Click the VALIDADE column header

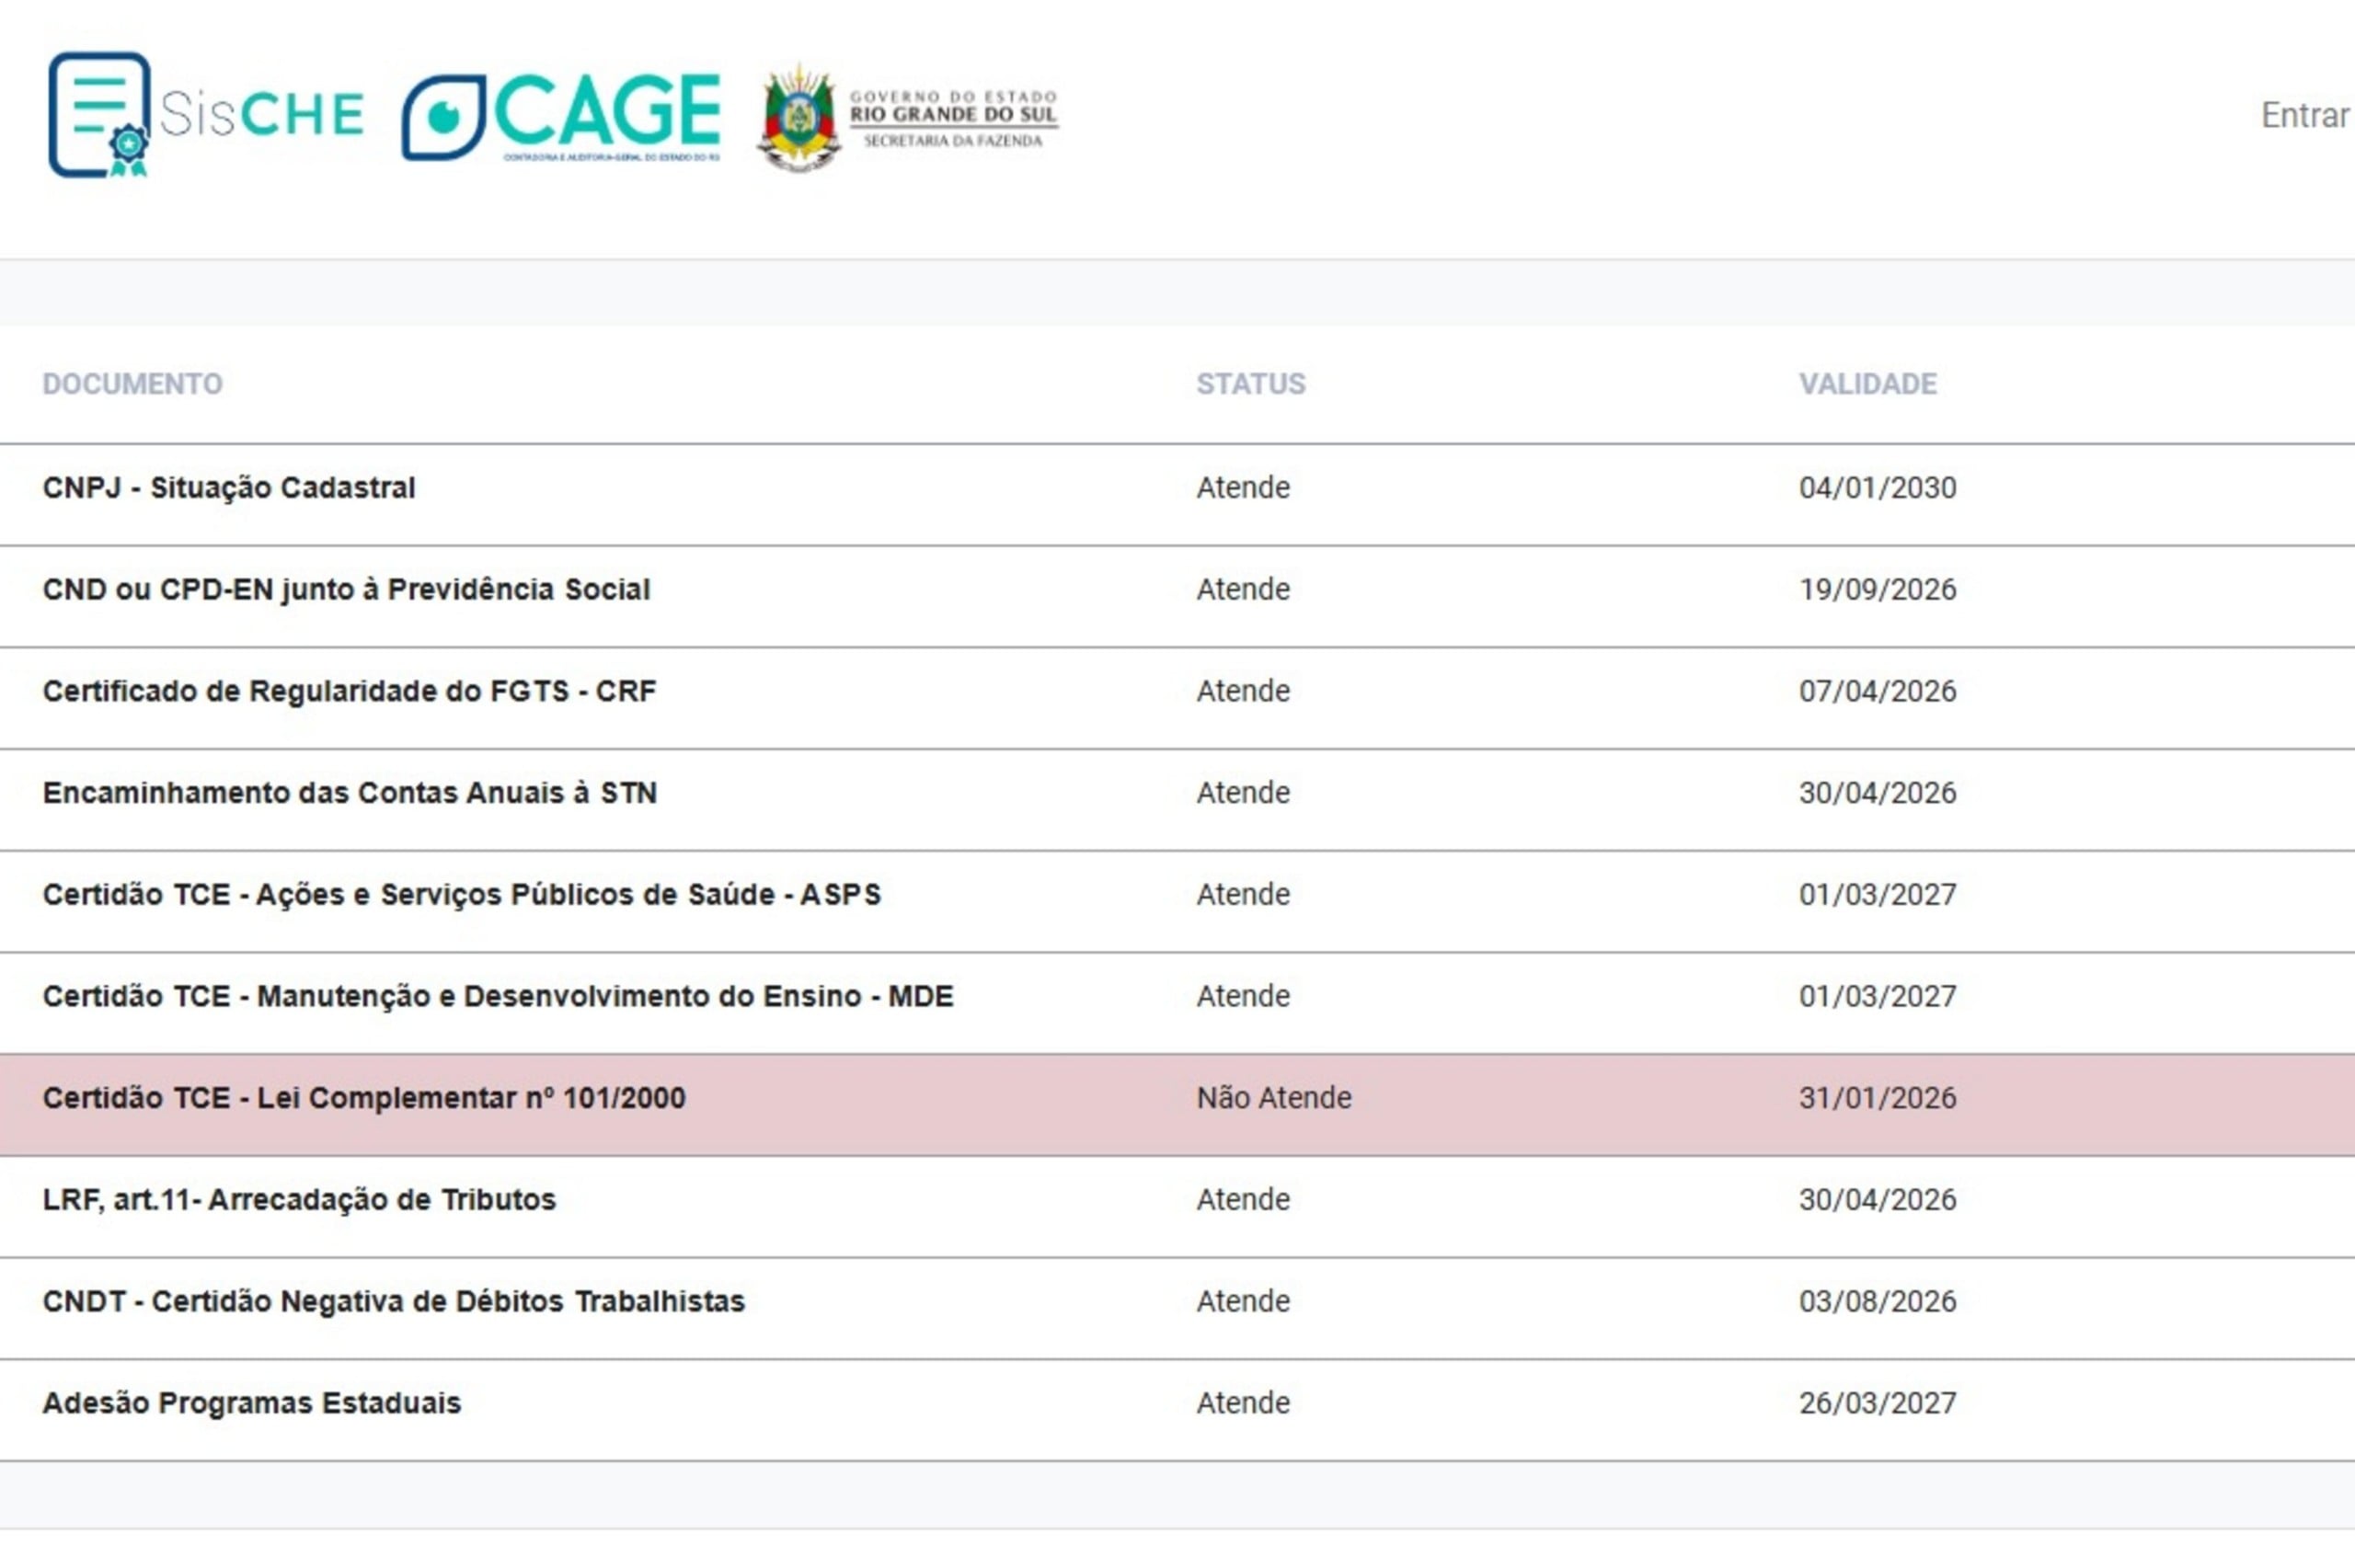tap(1867, 384)
